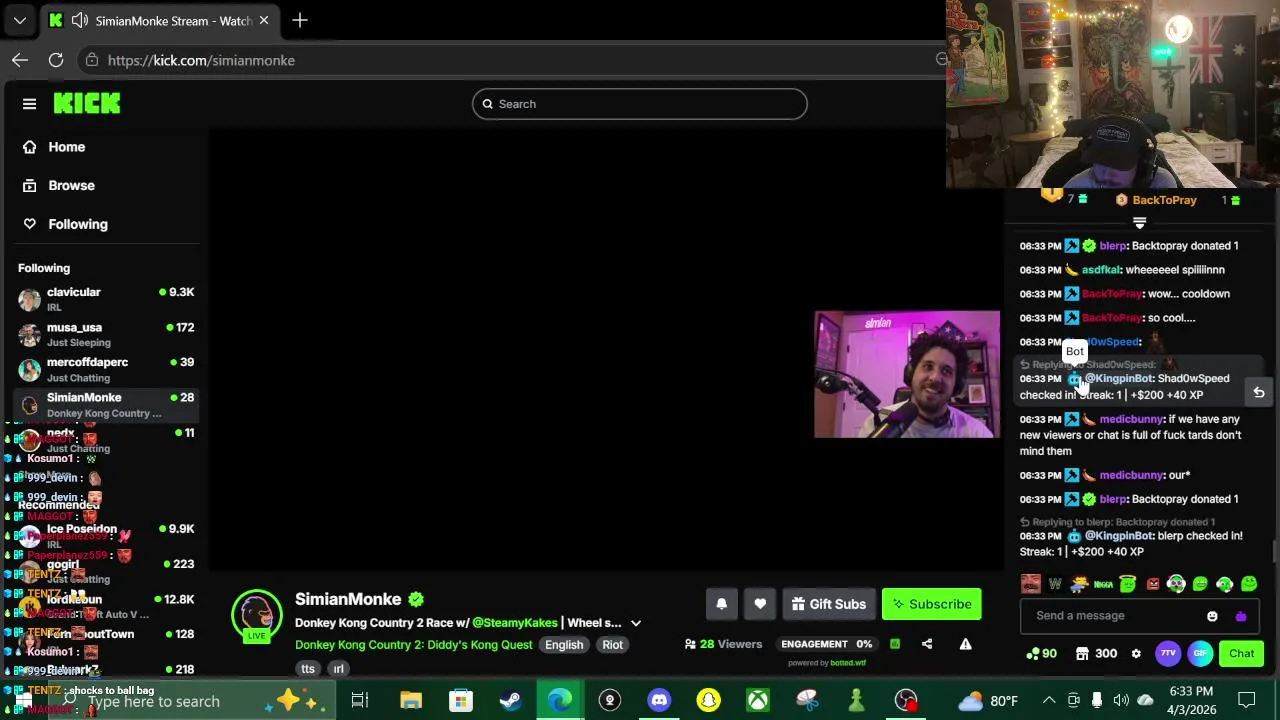Select the tts tag
This screenshot has height=720, width=1280.
(308, 669)
